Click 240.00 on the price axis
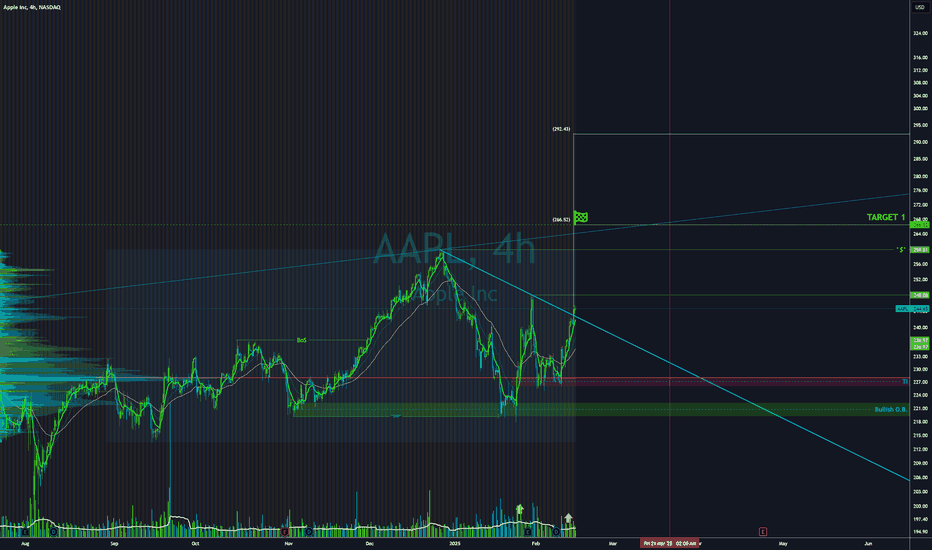 pos(921,327)
